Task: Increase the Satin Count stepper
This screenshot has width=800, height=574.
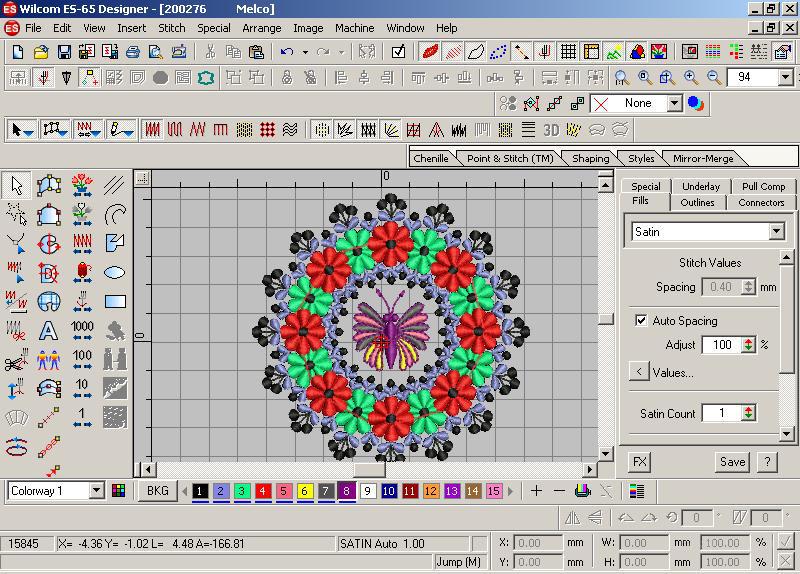Action: (x=748, y=409)
